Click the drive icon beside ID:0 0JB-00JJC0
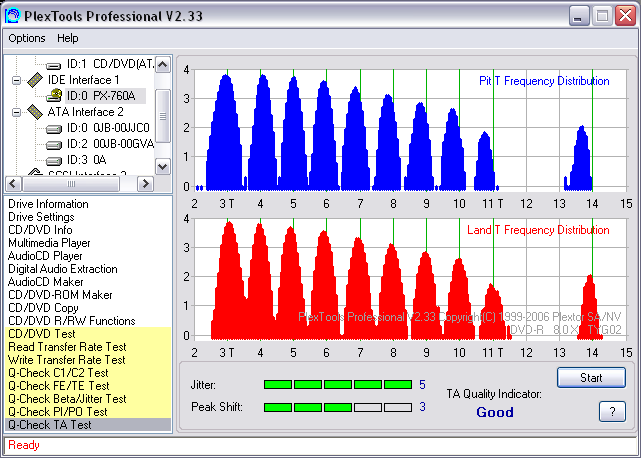Image resolution: width=641 pixels, height=458 pixels. point(54,129)
